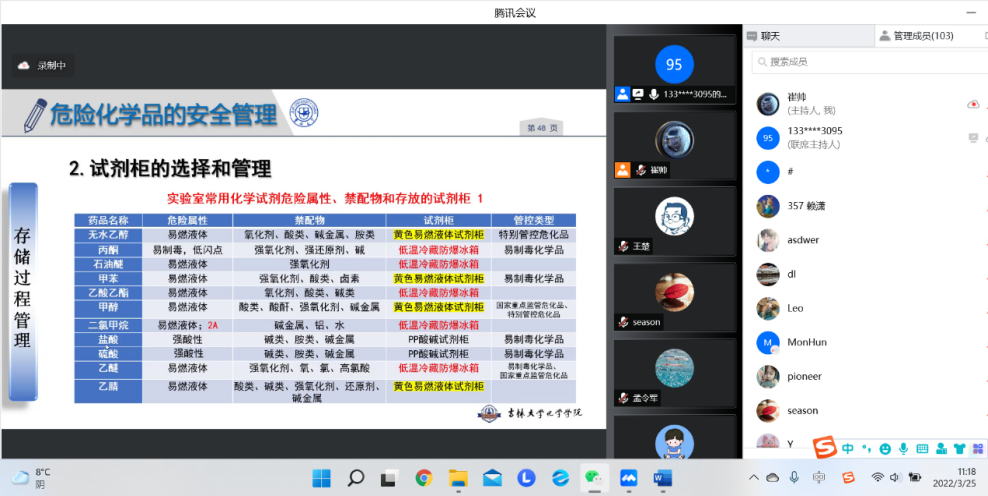Select member MonHun in the member list

804,342
